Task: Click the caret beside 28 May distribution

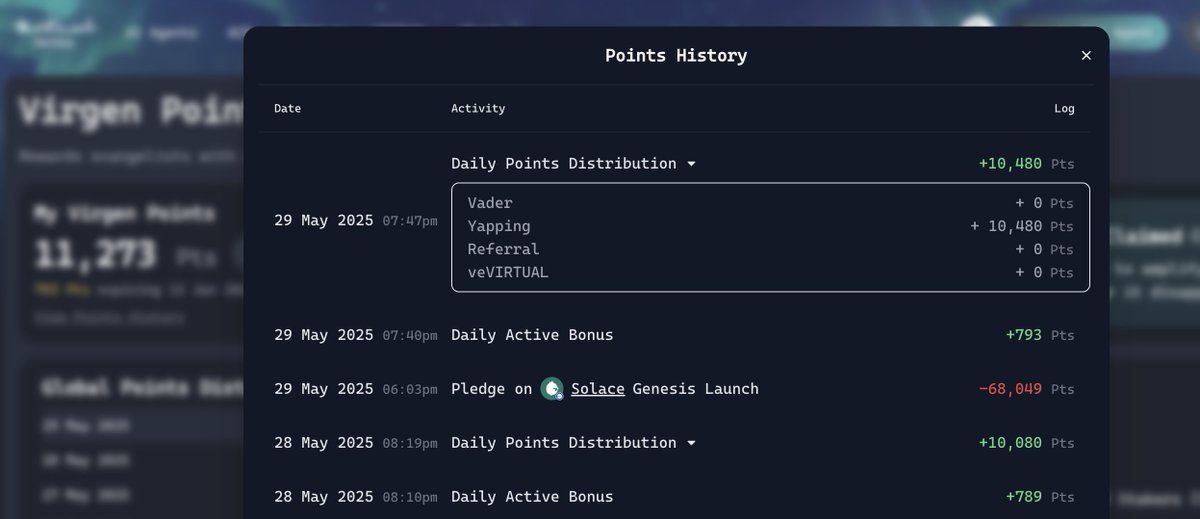Action: click(691, 443)
